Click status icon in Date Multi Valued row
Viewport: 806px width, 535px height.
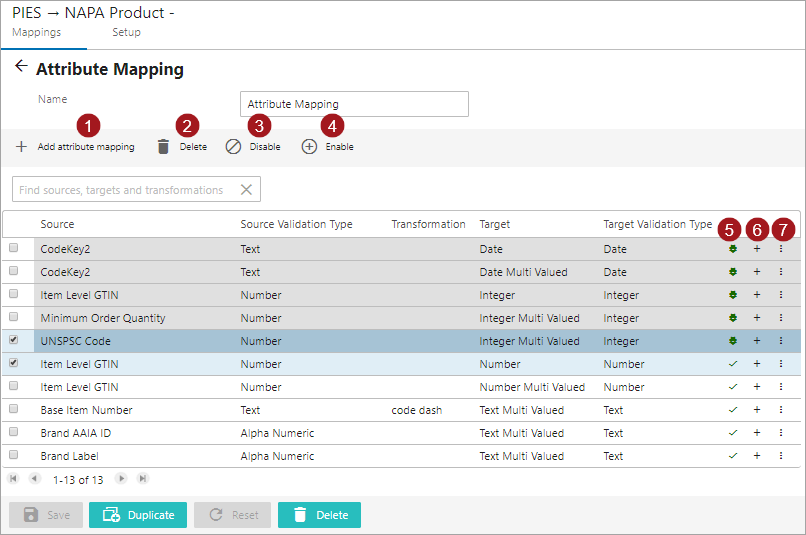click(x=733, y=272)
